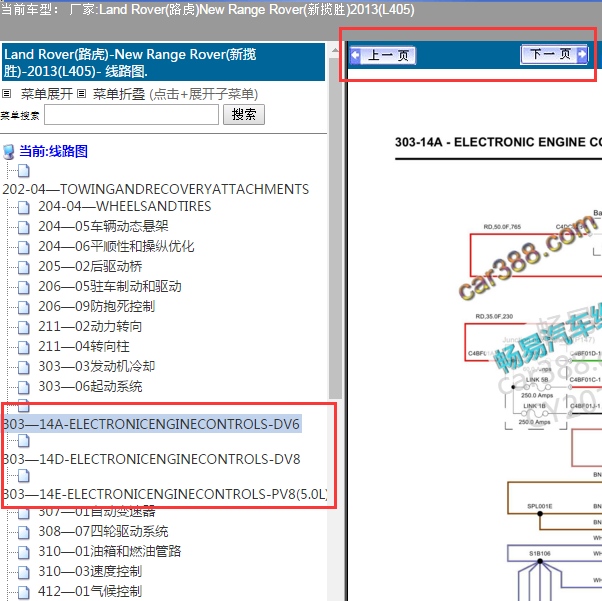Open 211—04转向柱 entry
The width and height of the screenshot is (602, 601).
coord(83,346)
